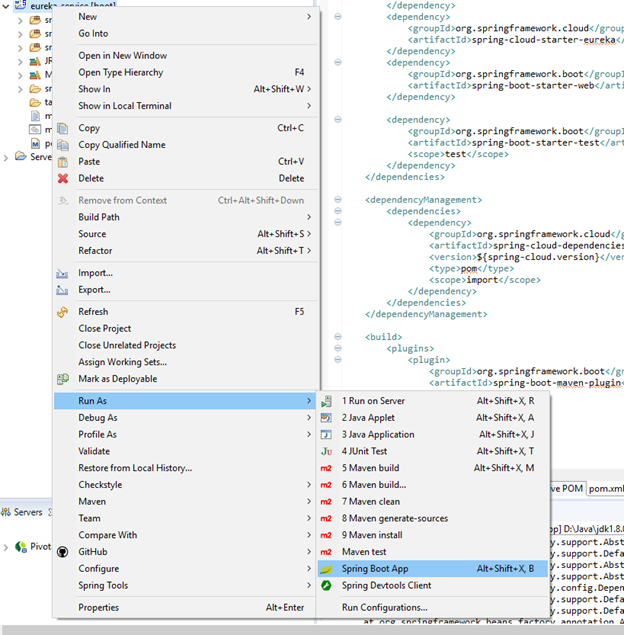Select Properties at menu bottom
This screenshot has width=624, height=635.
pyautogui.click(x=186, y=607)
